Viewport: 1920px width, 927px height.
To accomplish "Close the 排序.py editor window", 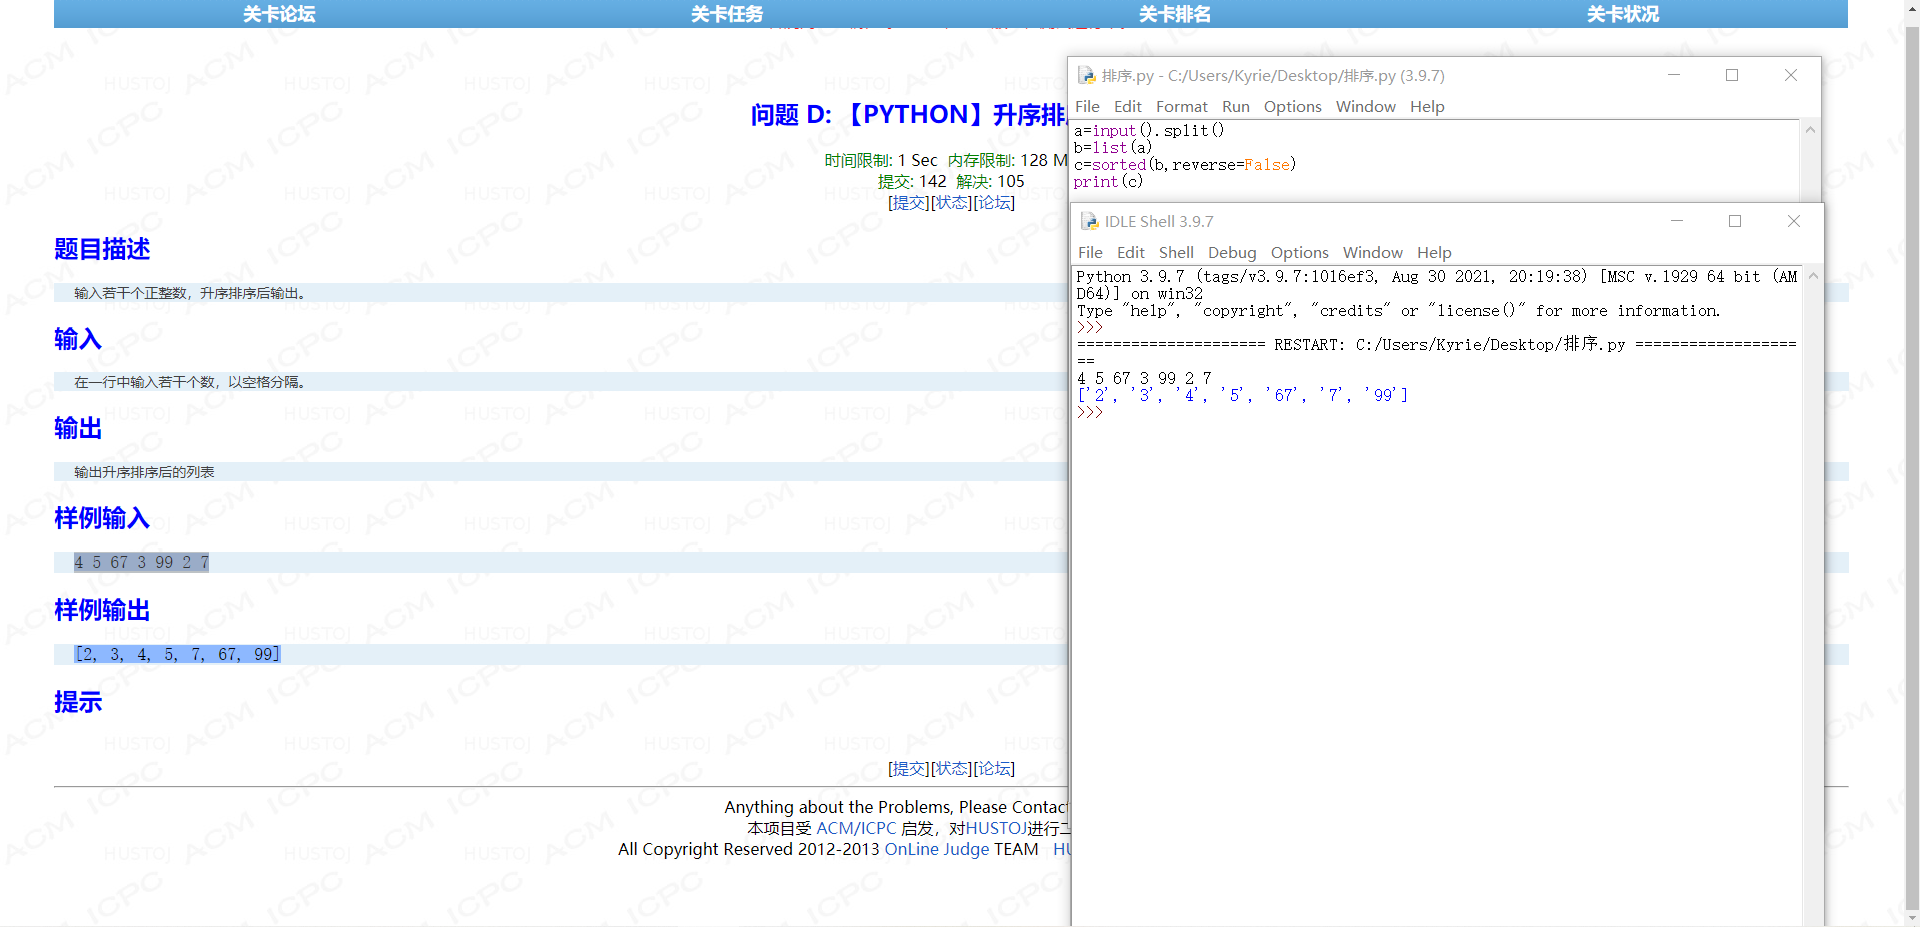I will click(x=1791, y=75).
